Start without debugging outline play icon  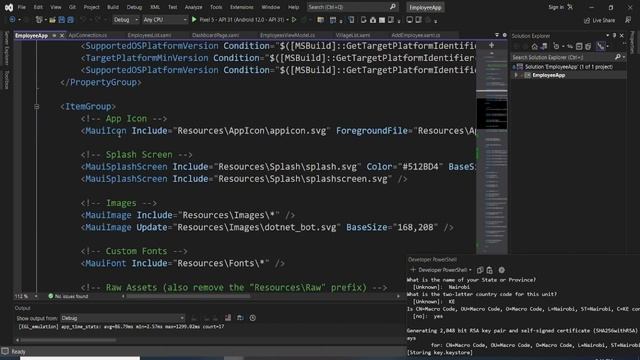click(x=294, y=20)
